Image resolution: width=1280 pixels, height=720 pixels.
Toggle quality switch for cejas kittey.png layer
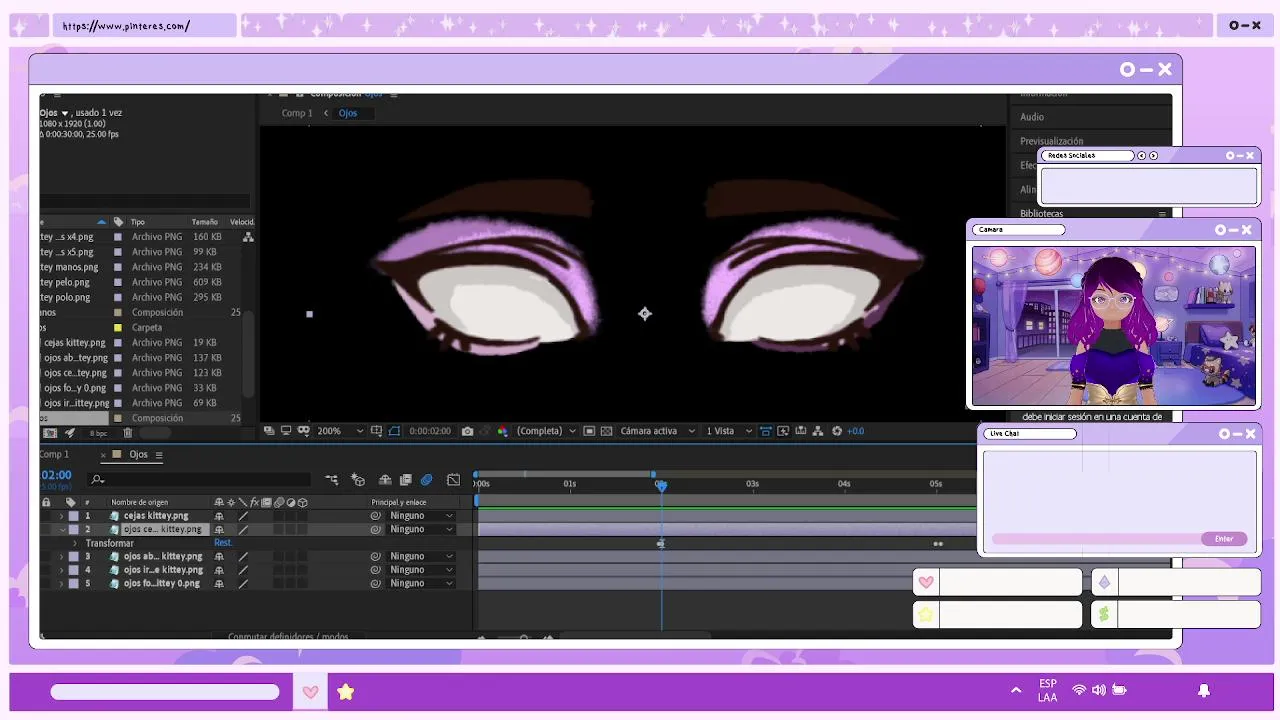click(x=243, y=516)
